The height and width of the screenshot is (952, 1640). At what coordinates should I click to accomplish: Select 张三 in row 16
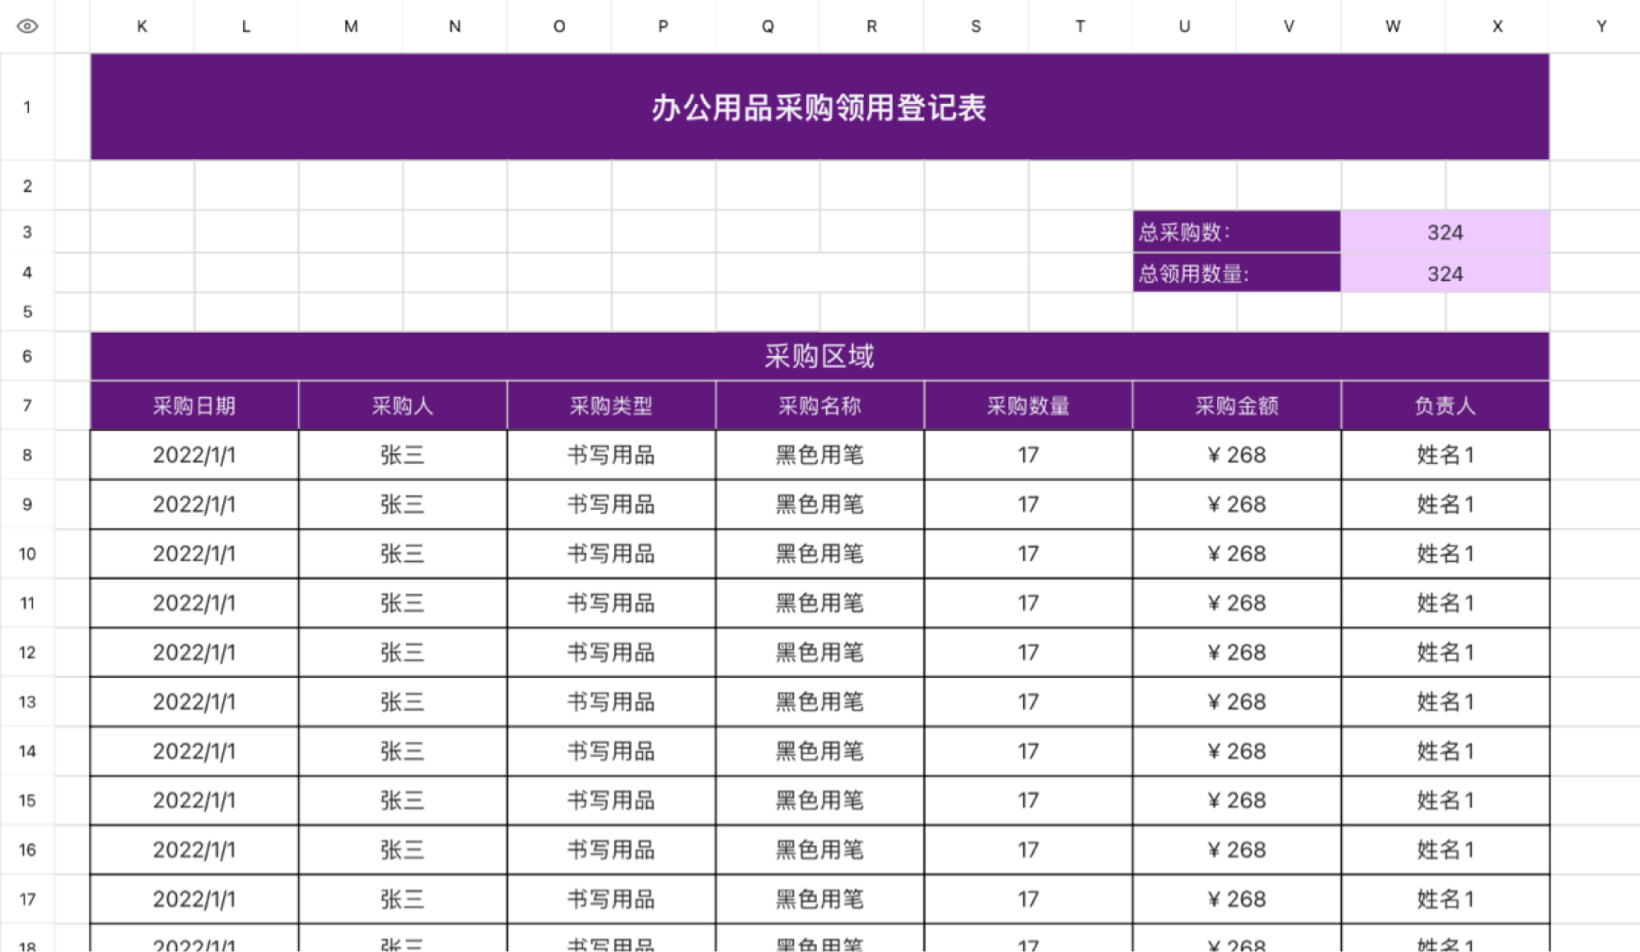402,849
